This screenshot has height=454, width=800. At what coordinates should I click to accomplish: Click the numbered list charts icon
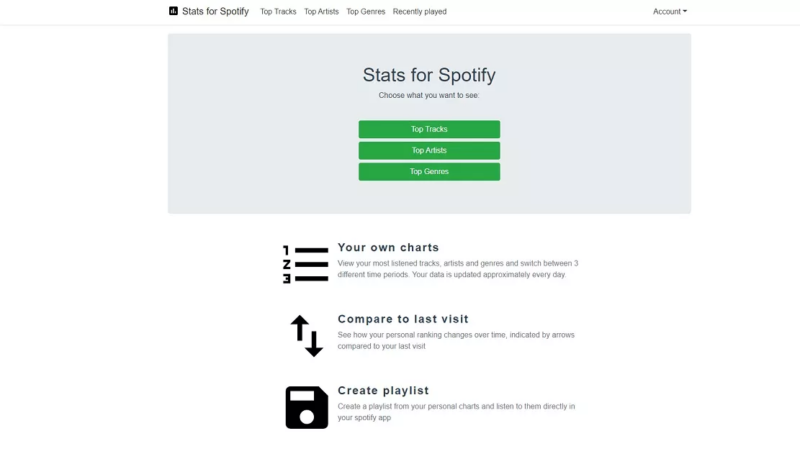[306, 264]
